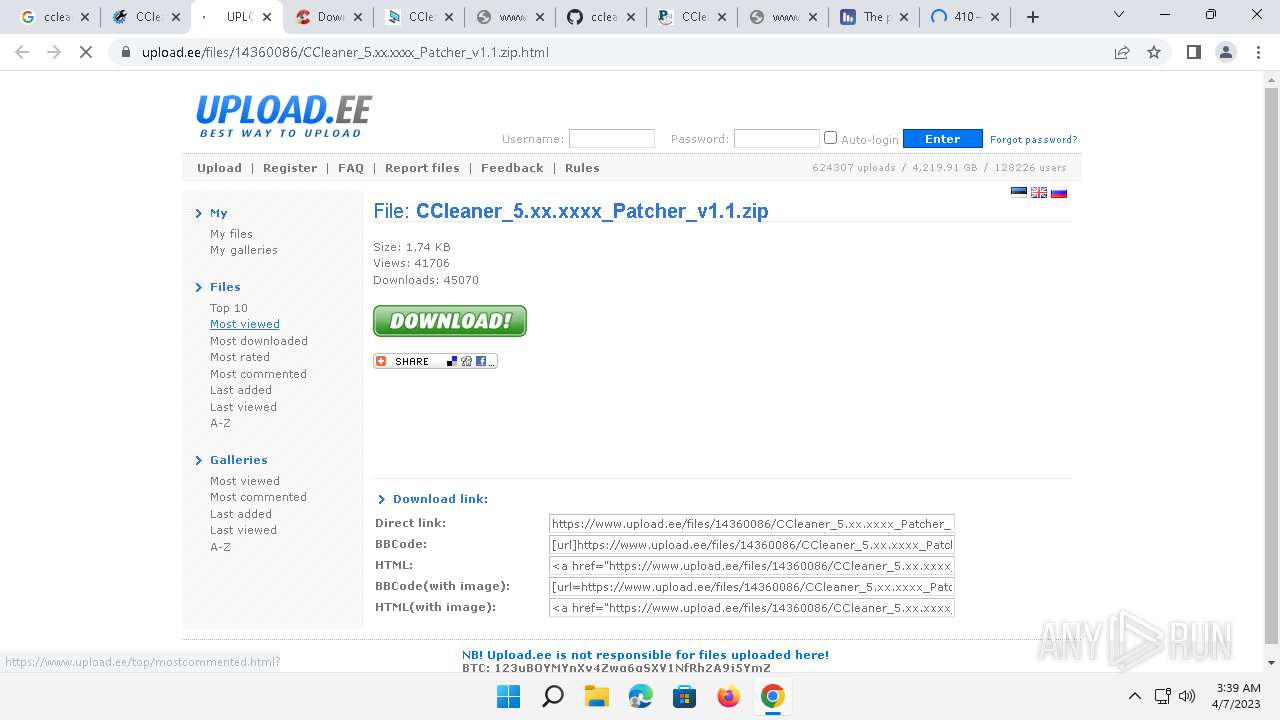
Task: Open Top 10 files link
Action: [229, 308]
